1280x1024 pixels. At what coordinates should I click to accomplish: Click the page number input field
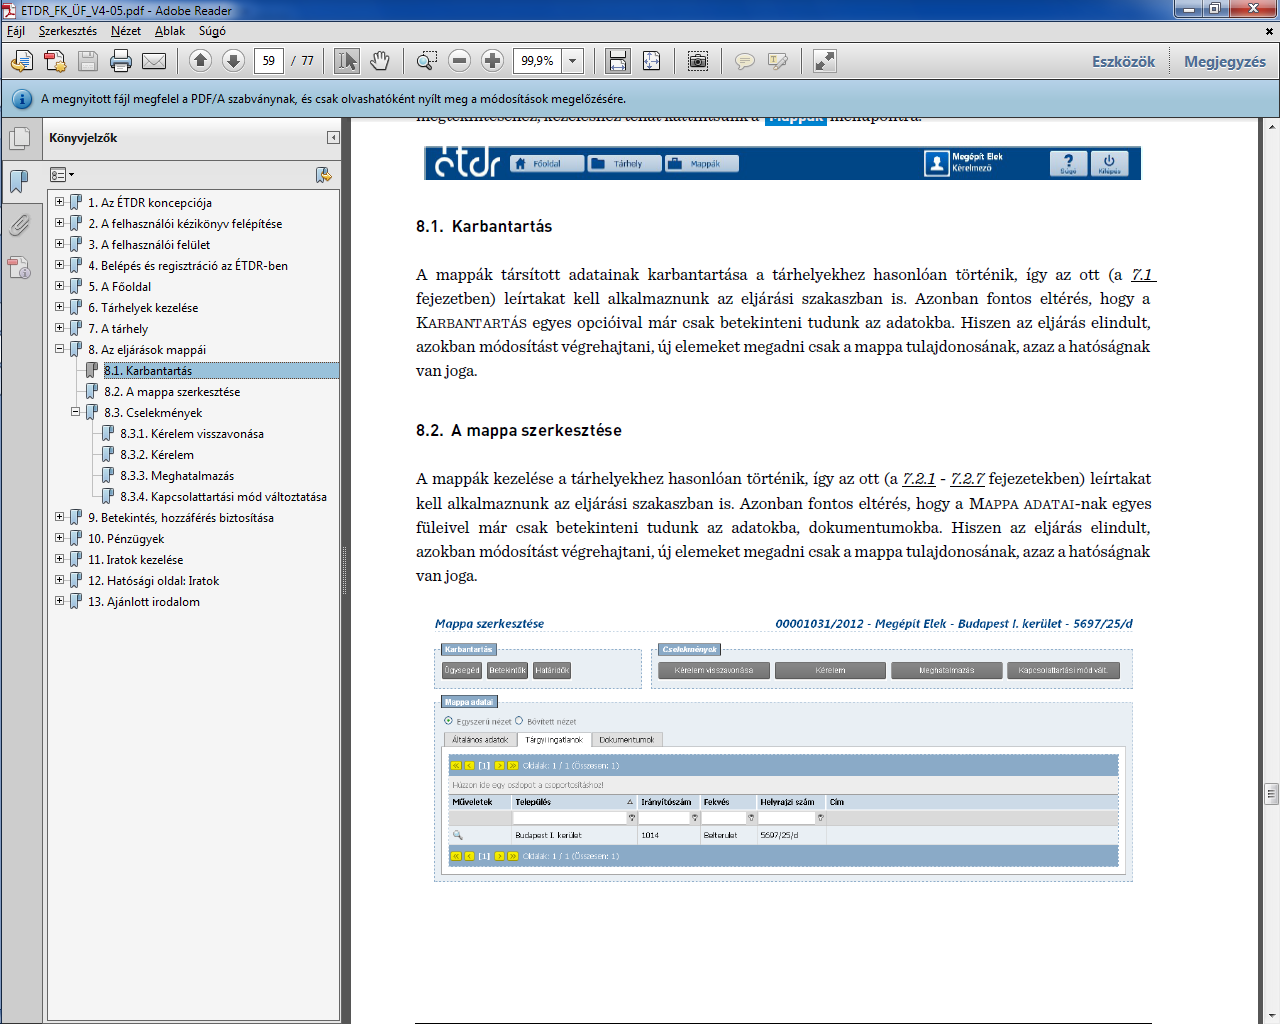268,61
